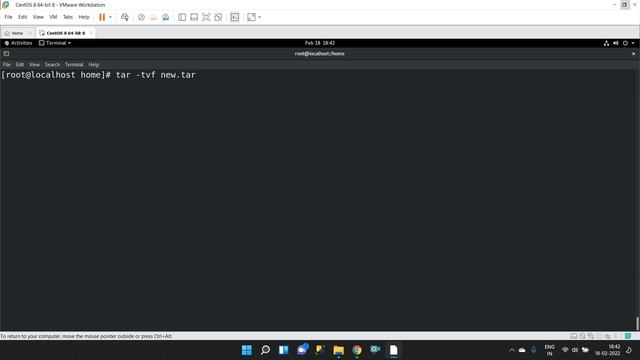Screen dimensions: 640x360
Task: Revert the virtual machine to its snapshot
Action: (153, 17)
